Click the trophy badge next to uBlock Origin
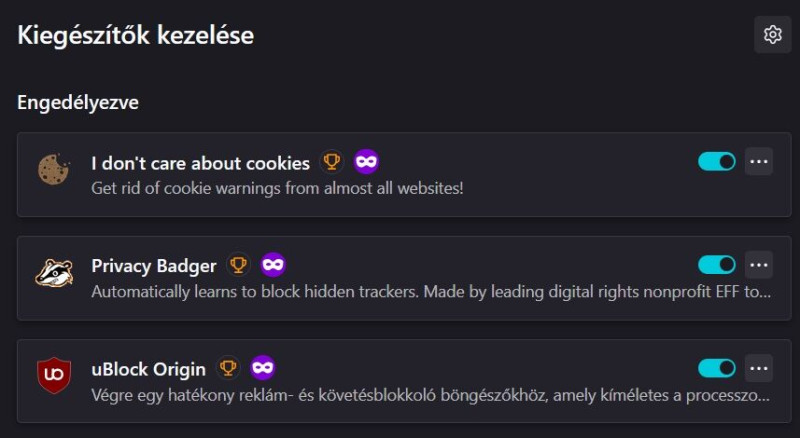This screenshot has width=800, height=438. [x=228, y=368]
